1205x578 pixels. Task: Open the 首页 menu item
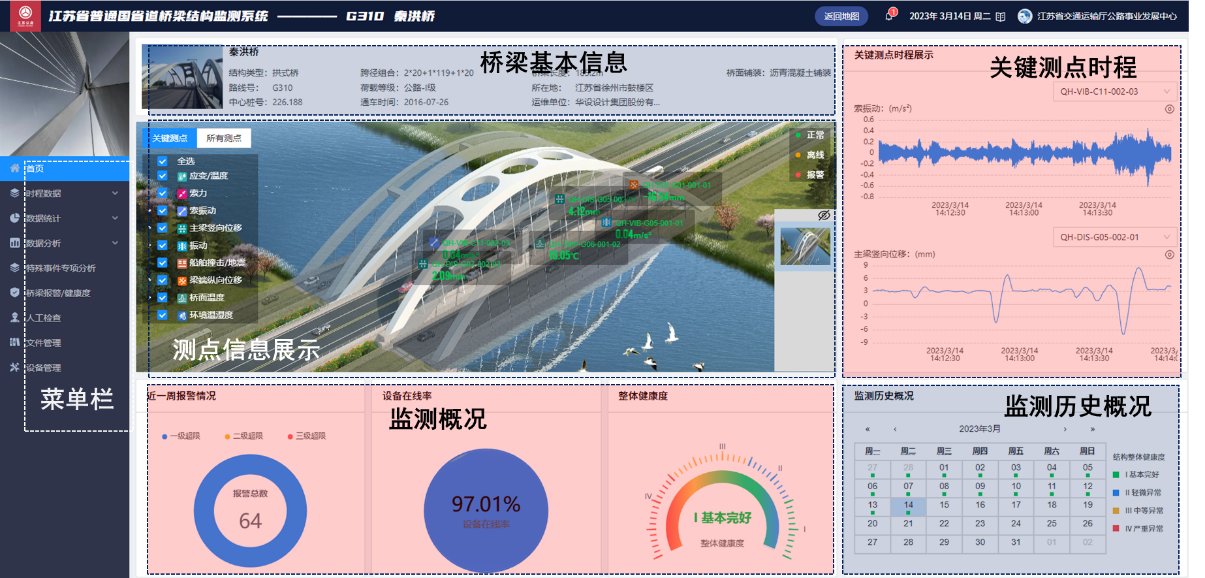pos(64,168)
